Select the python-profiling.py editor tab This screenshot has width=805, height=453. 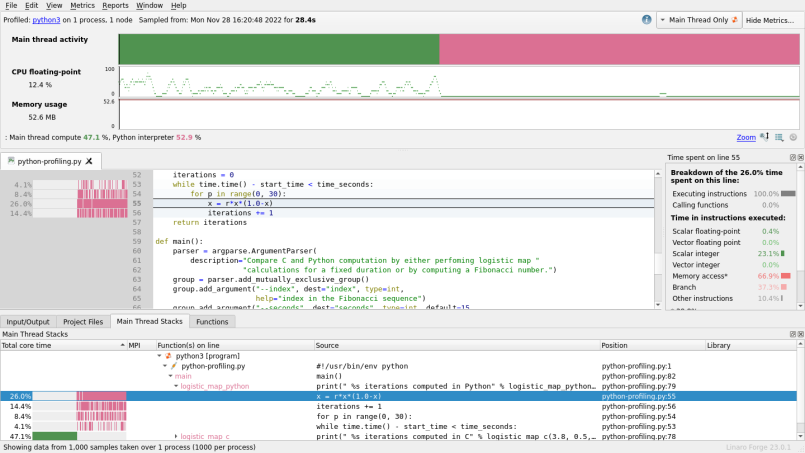tap(49, 161)
